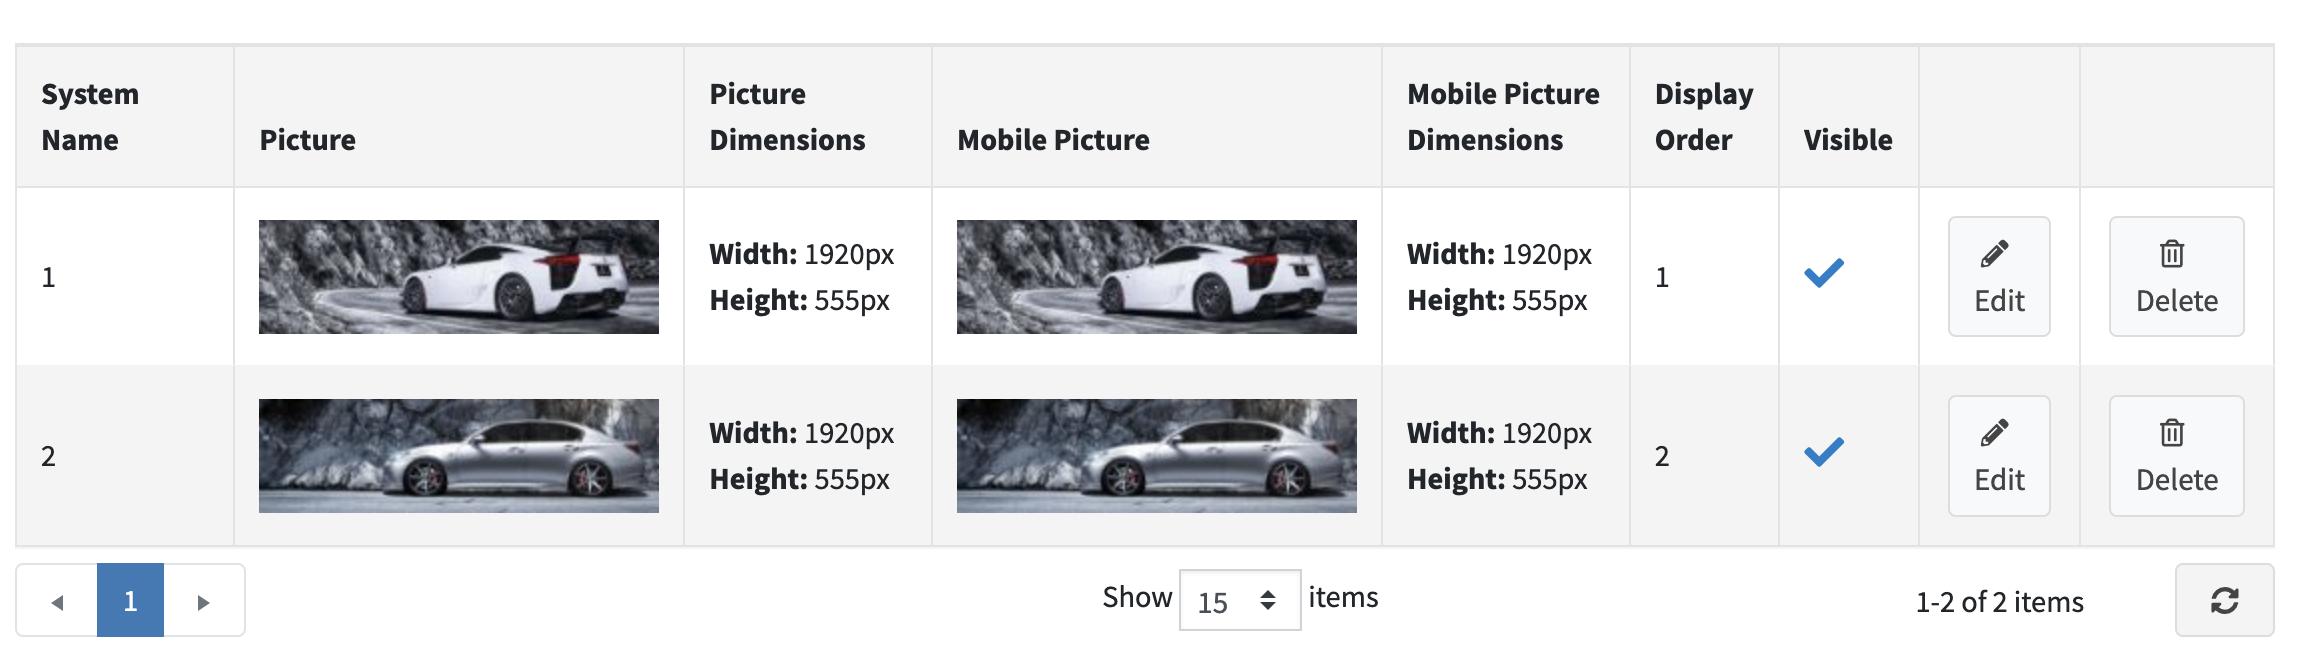Uncheck the Visible checkmark on System Name 1

[1823, 271]
